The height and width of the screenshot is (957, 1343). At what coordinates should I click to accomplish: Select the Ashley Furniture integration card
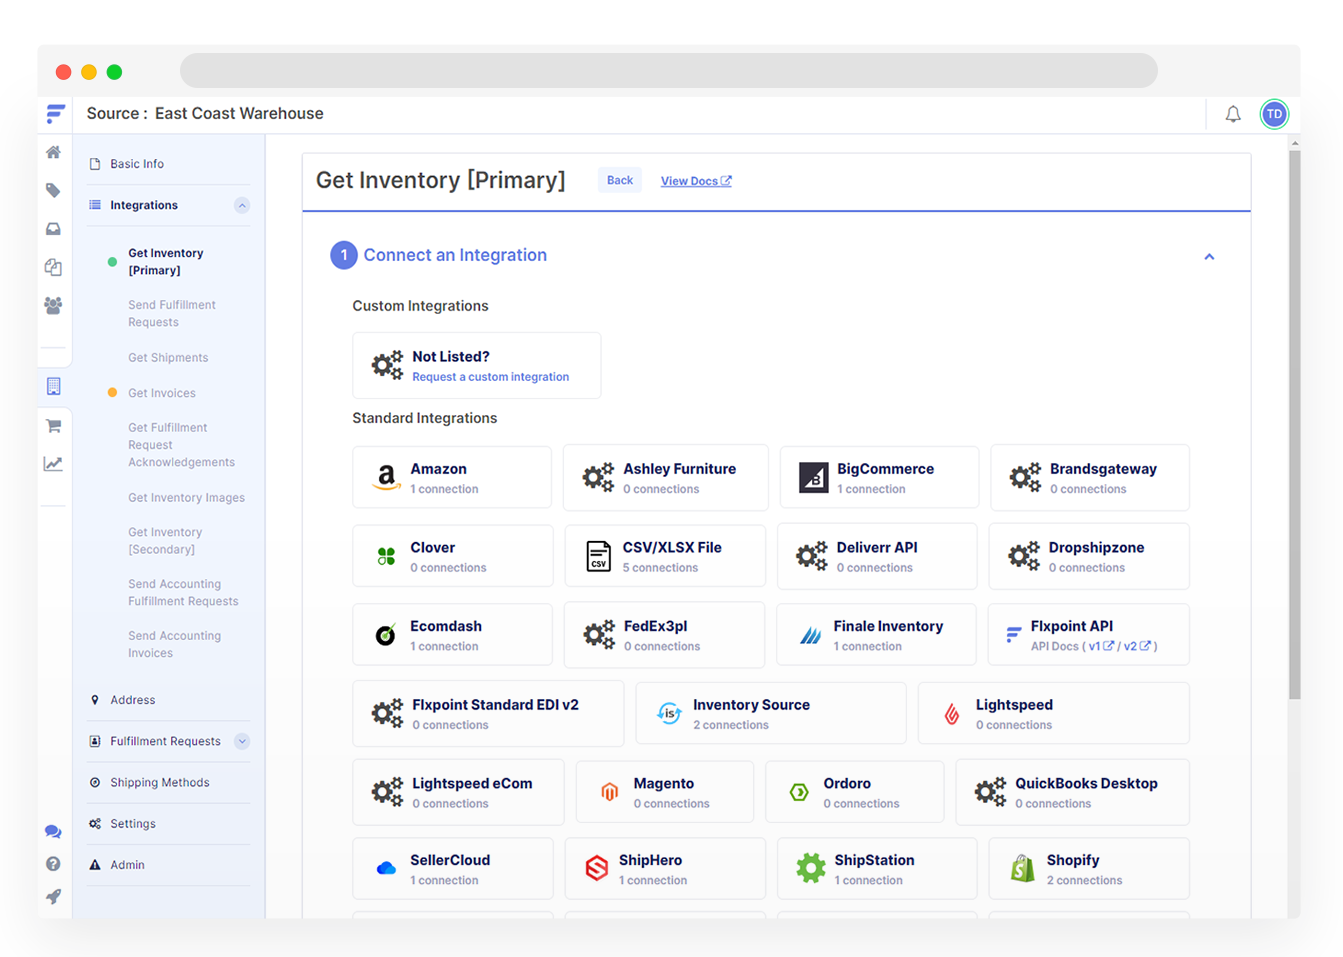click(x=666, y=478)
